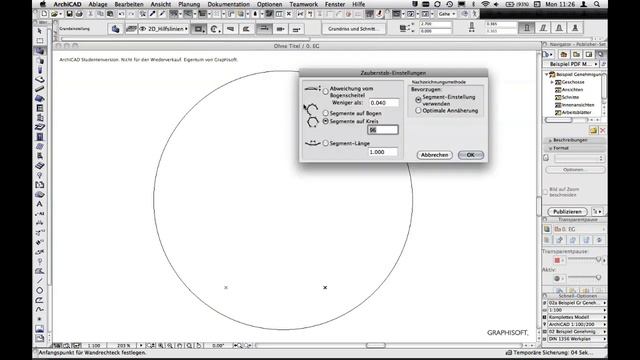This screenshot has height=360, width=640.
Task: Open the Teamwork menu
Action: click(304, 4)
